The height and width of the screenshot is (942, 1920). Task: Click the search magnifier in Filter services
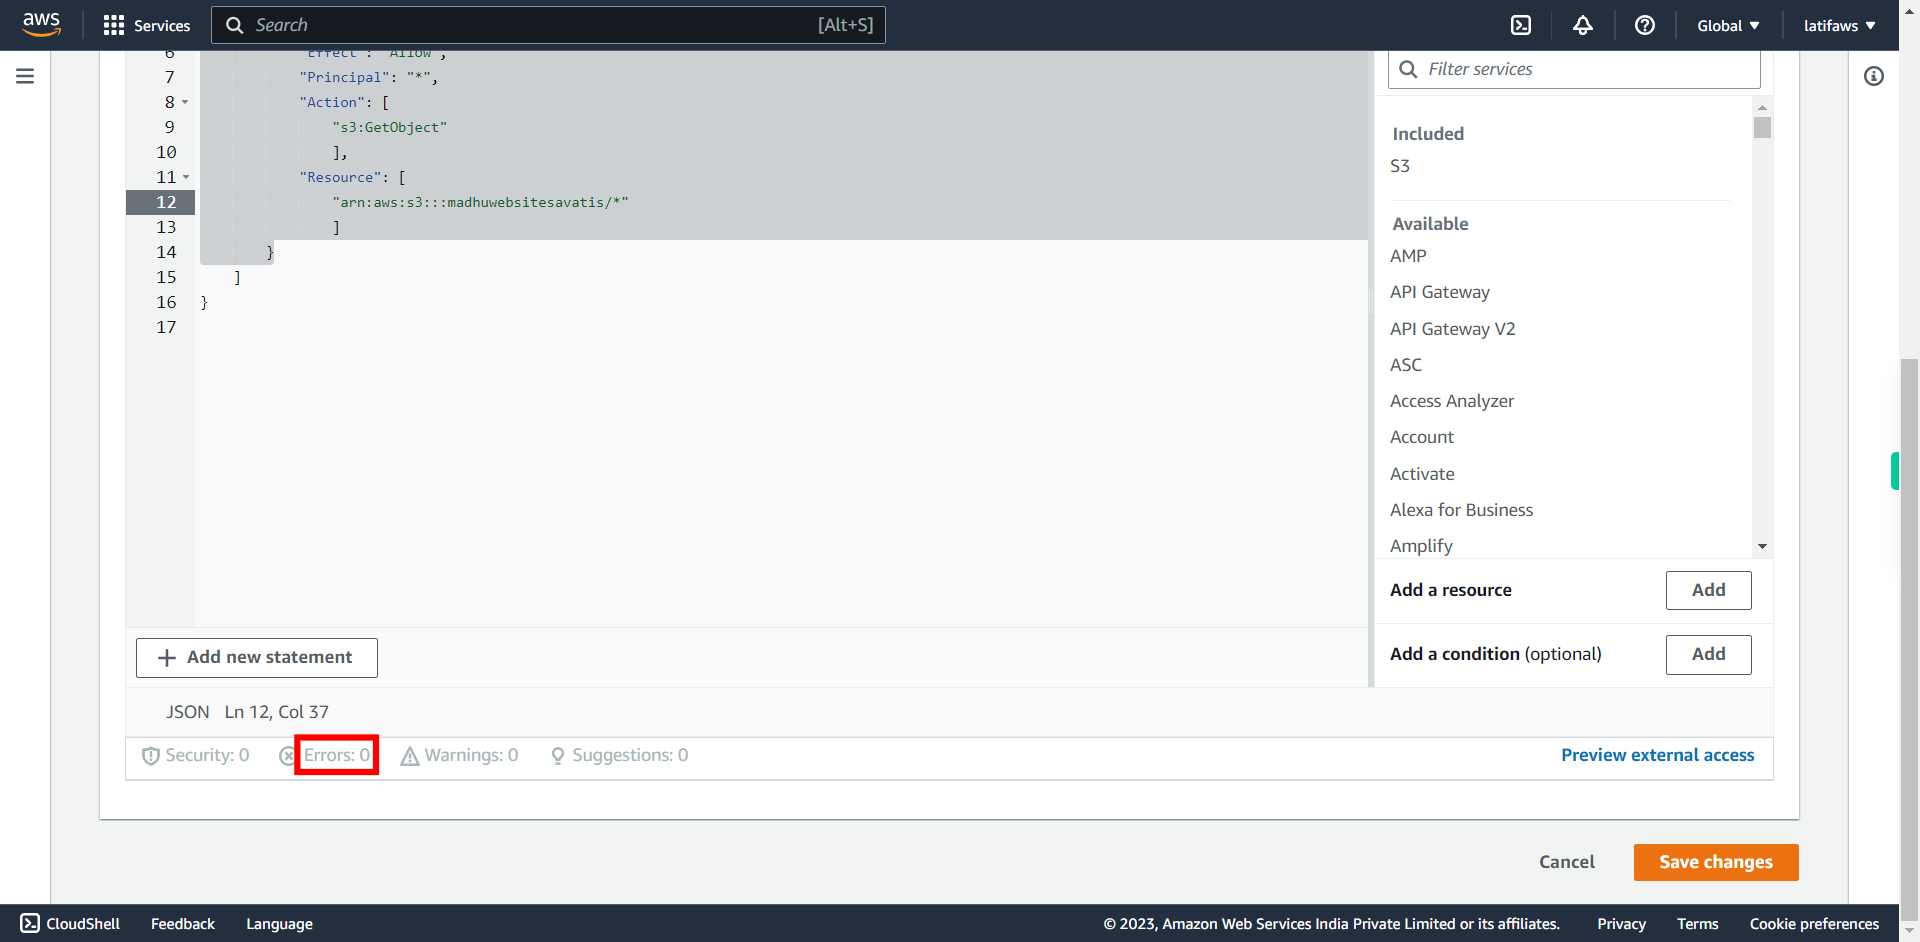1408,69
